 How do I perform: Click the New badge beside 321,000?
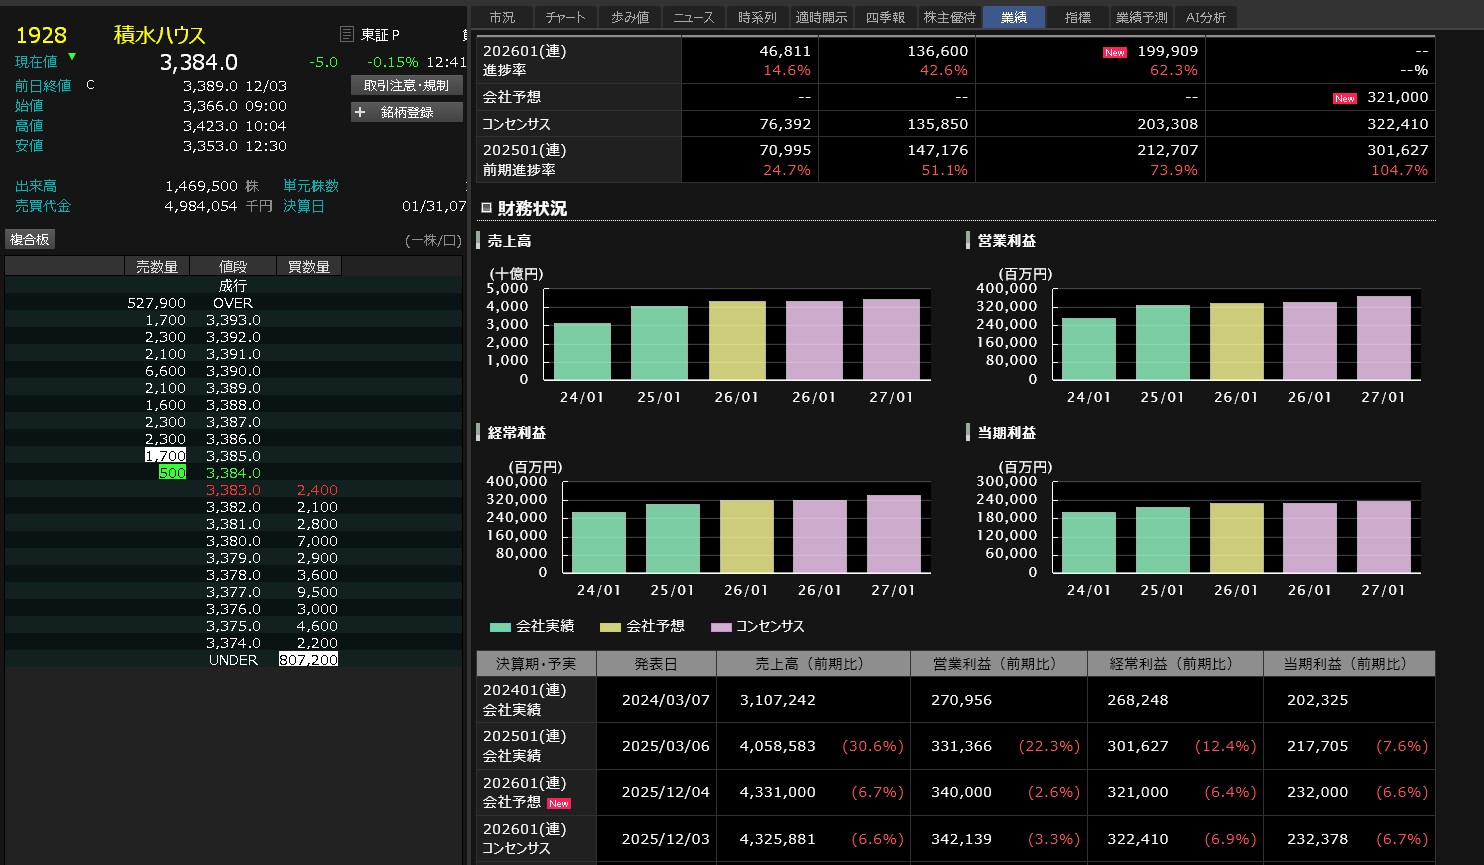(x=1344, y=98)
